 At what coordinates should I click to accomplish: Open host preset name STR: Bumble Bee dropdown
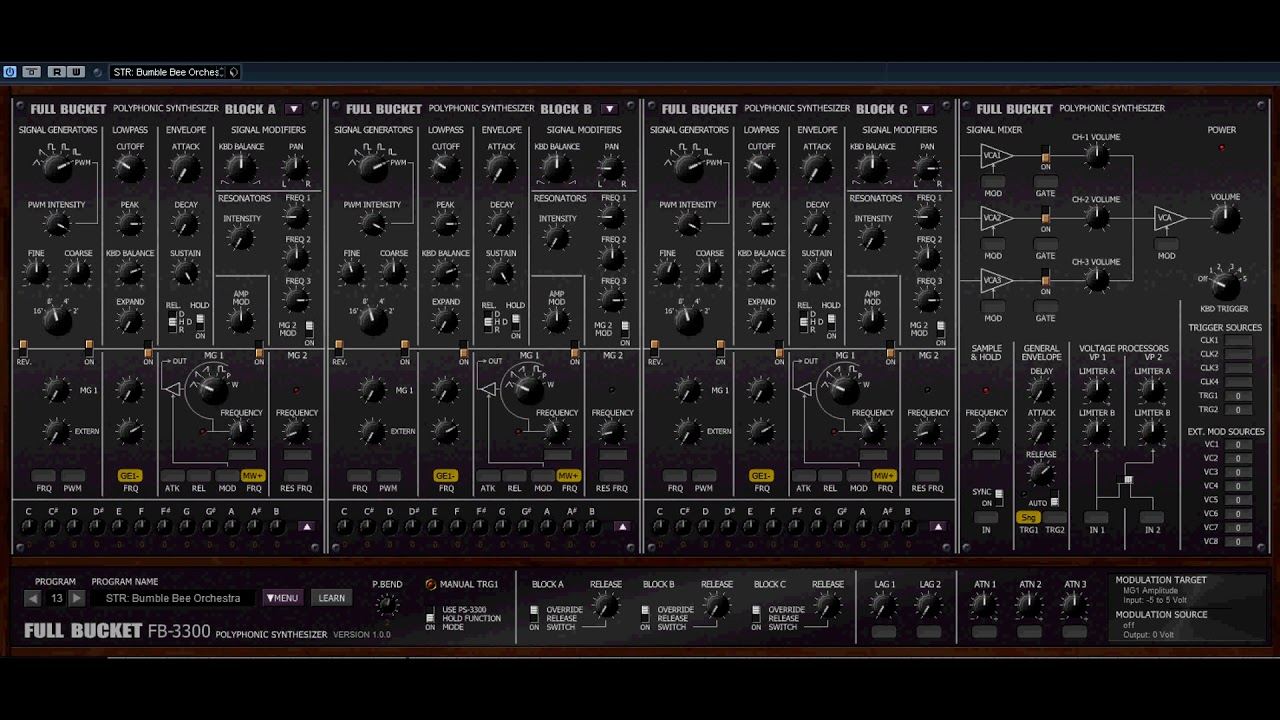168,72
